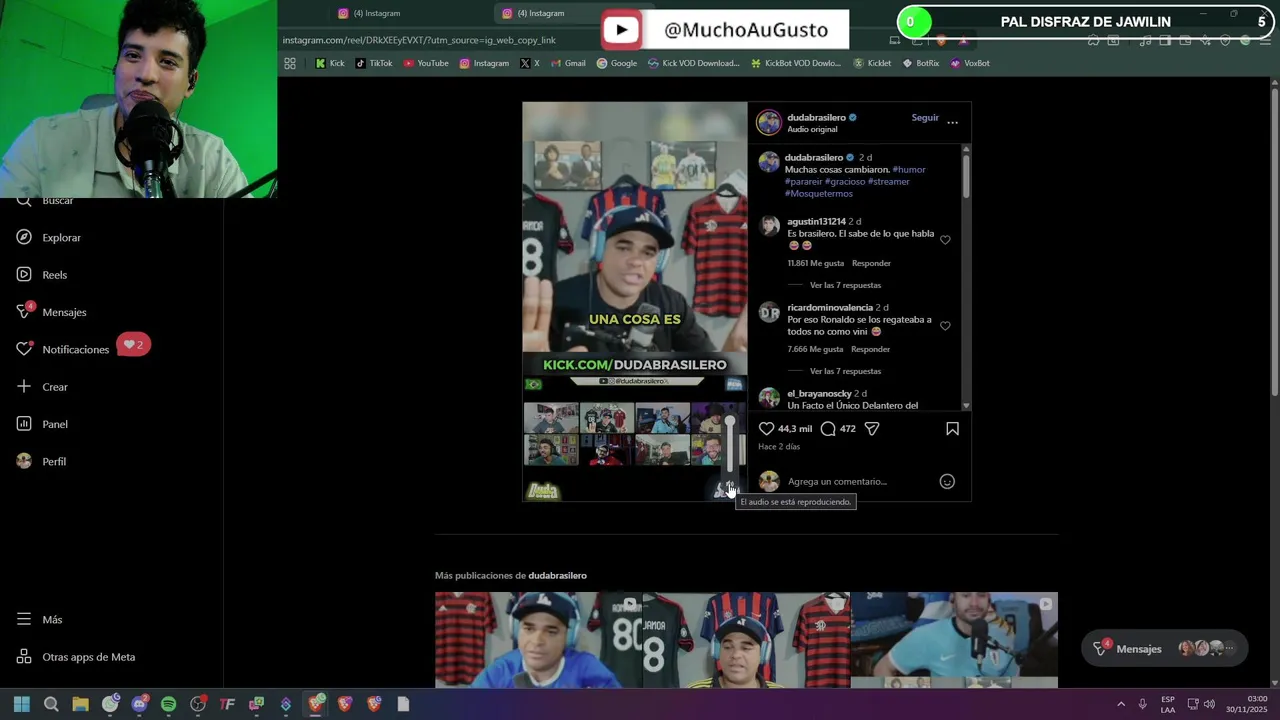Show hidden system tray icons

[x=1120, y=705]
